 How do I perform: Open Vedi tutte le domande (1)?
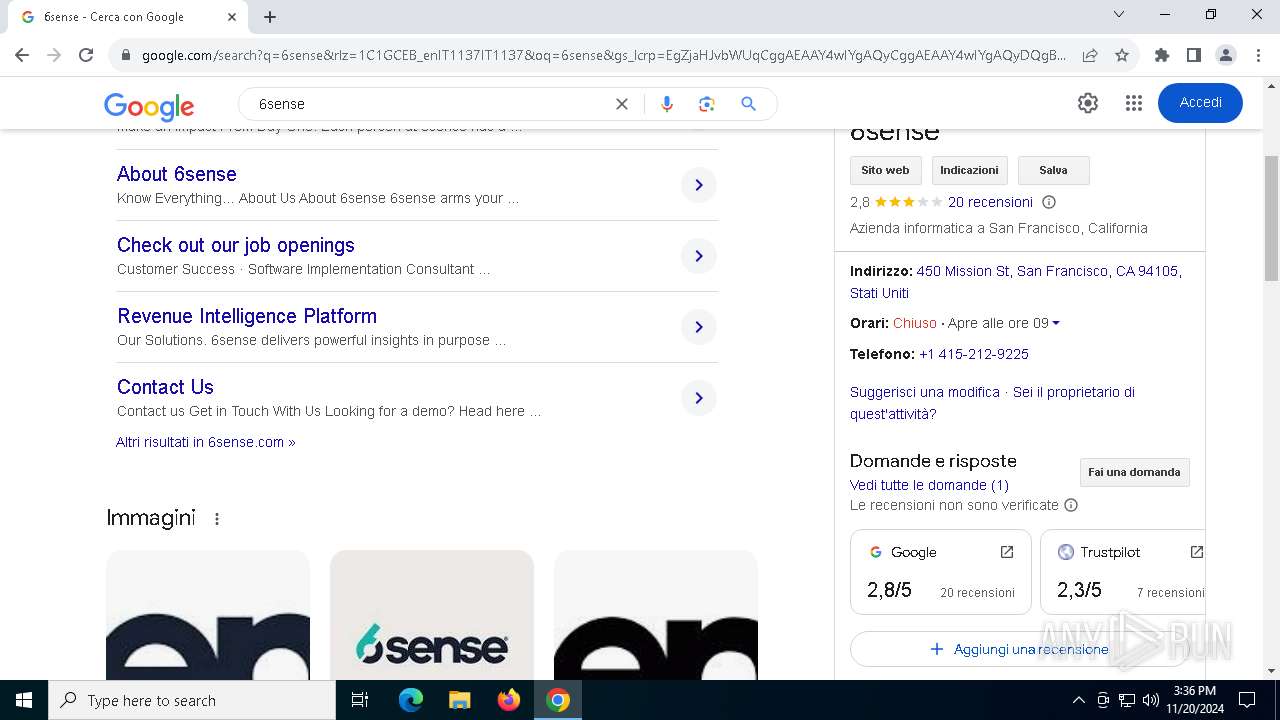click(929, 485)
